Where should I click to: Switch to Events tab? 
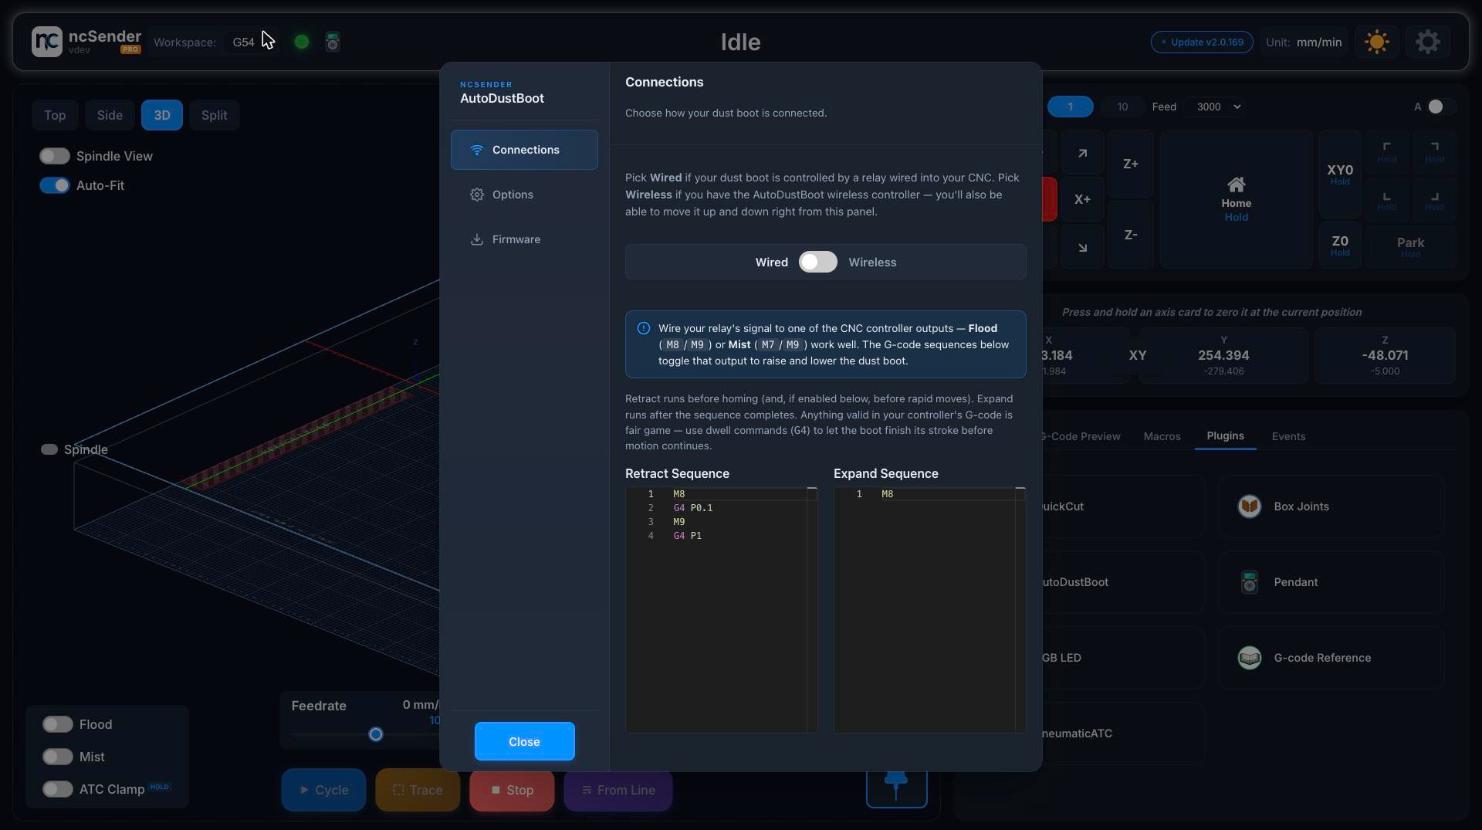[x=1288, y=437]
